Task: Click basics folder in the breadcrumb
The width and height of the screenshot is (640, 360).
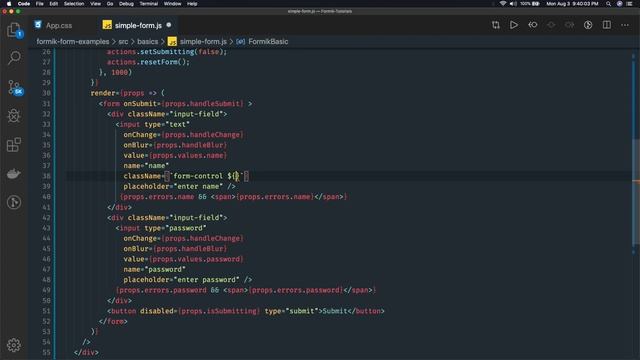Action: (147, 42)
